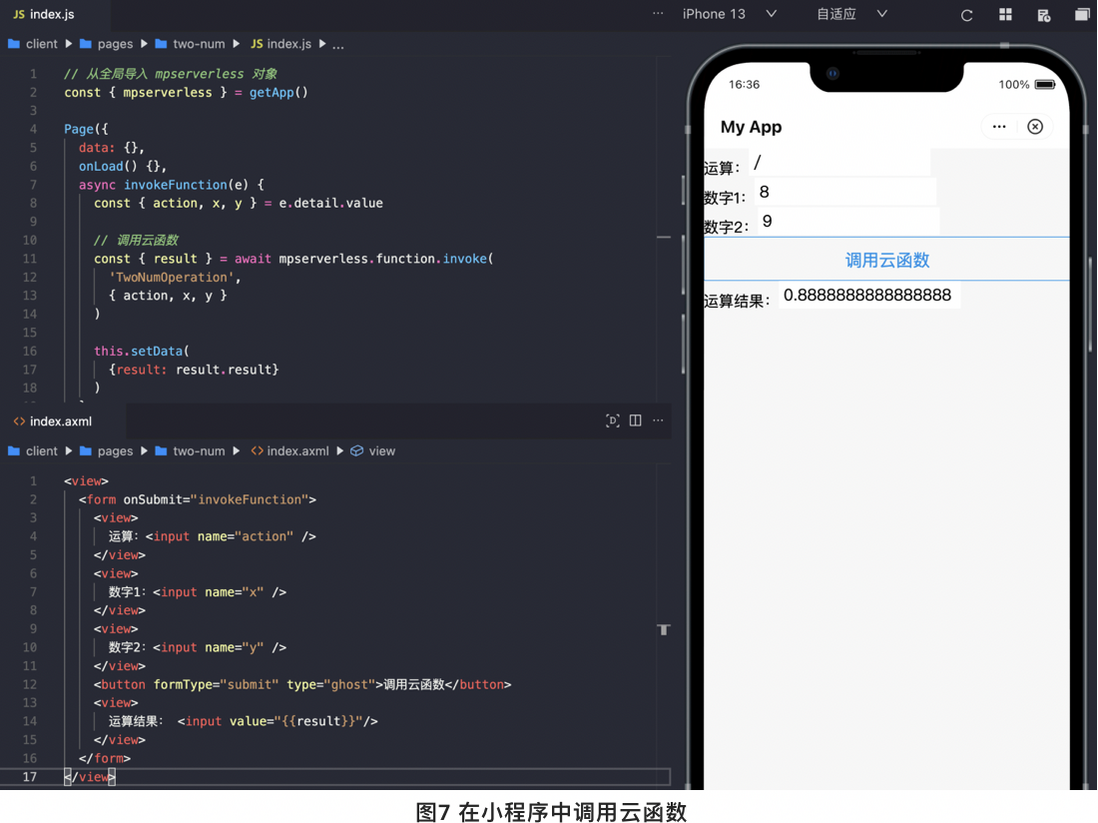Click the 运算结果 field showing 0.888

click(x=868, y=295)
